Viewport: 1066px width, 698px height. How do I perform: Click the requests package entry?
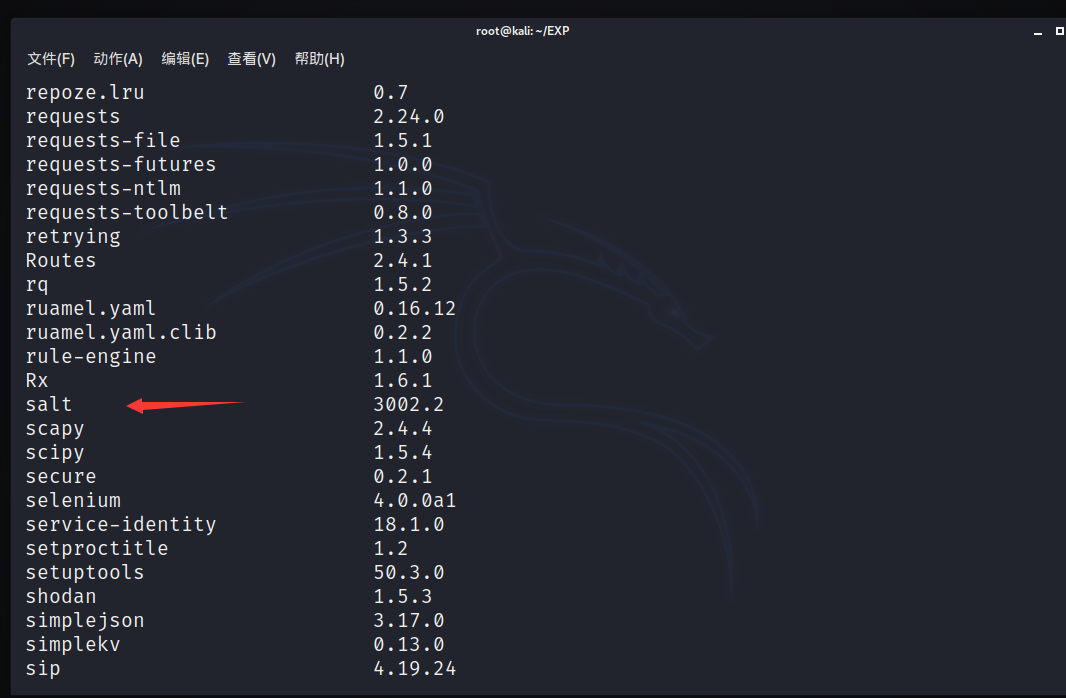[73, 117]
